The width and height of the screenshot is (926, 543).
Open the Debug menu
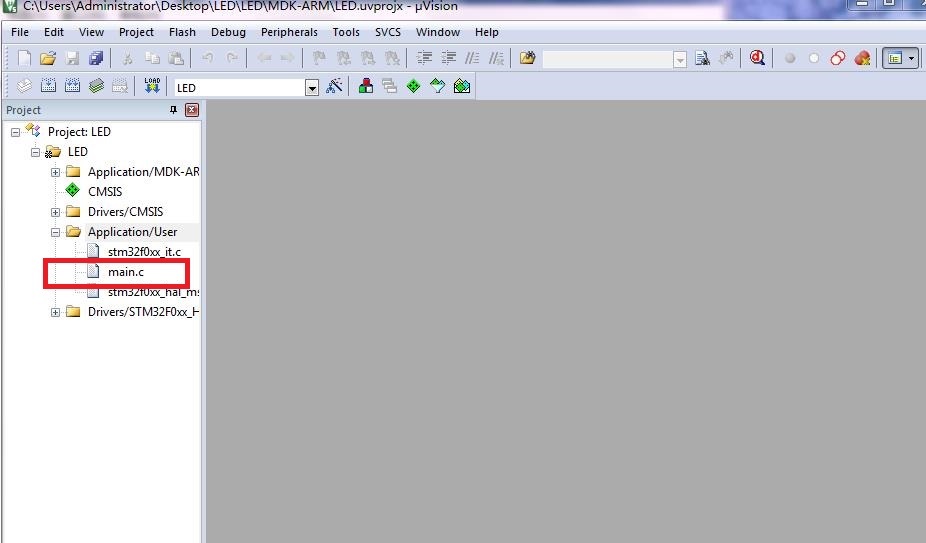(228, 32)
